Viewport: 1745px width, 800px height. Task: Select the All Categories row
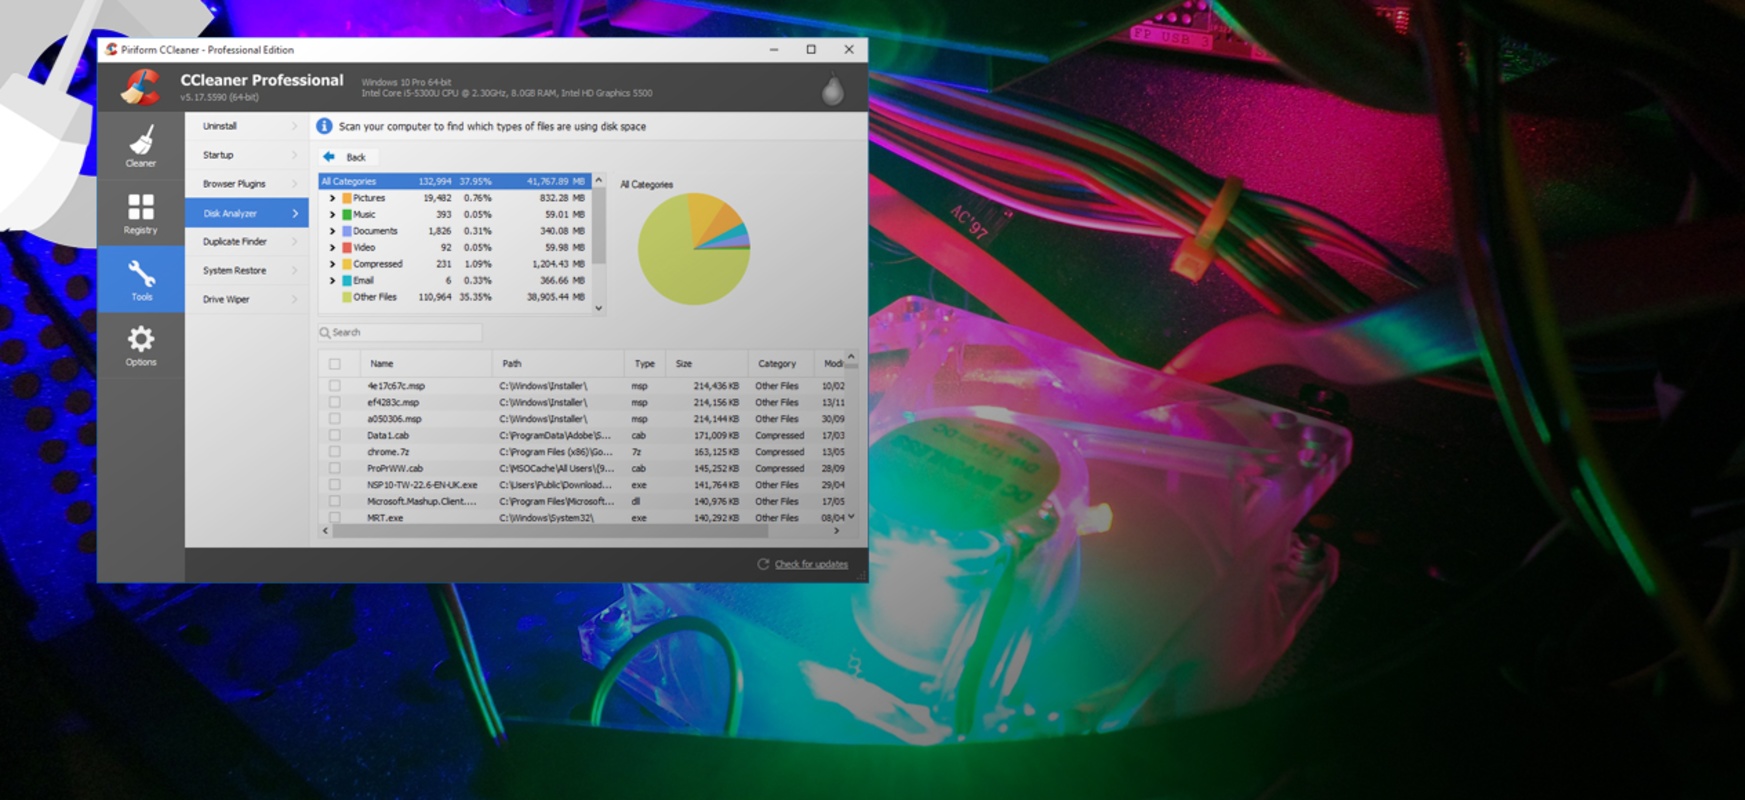[455, 181]
